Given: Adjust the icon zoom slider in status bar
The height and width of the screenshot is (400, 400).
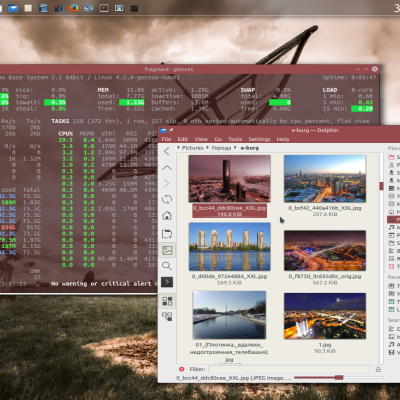Looking at the screenshot, I should coord(339,377).
